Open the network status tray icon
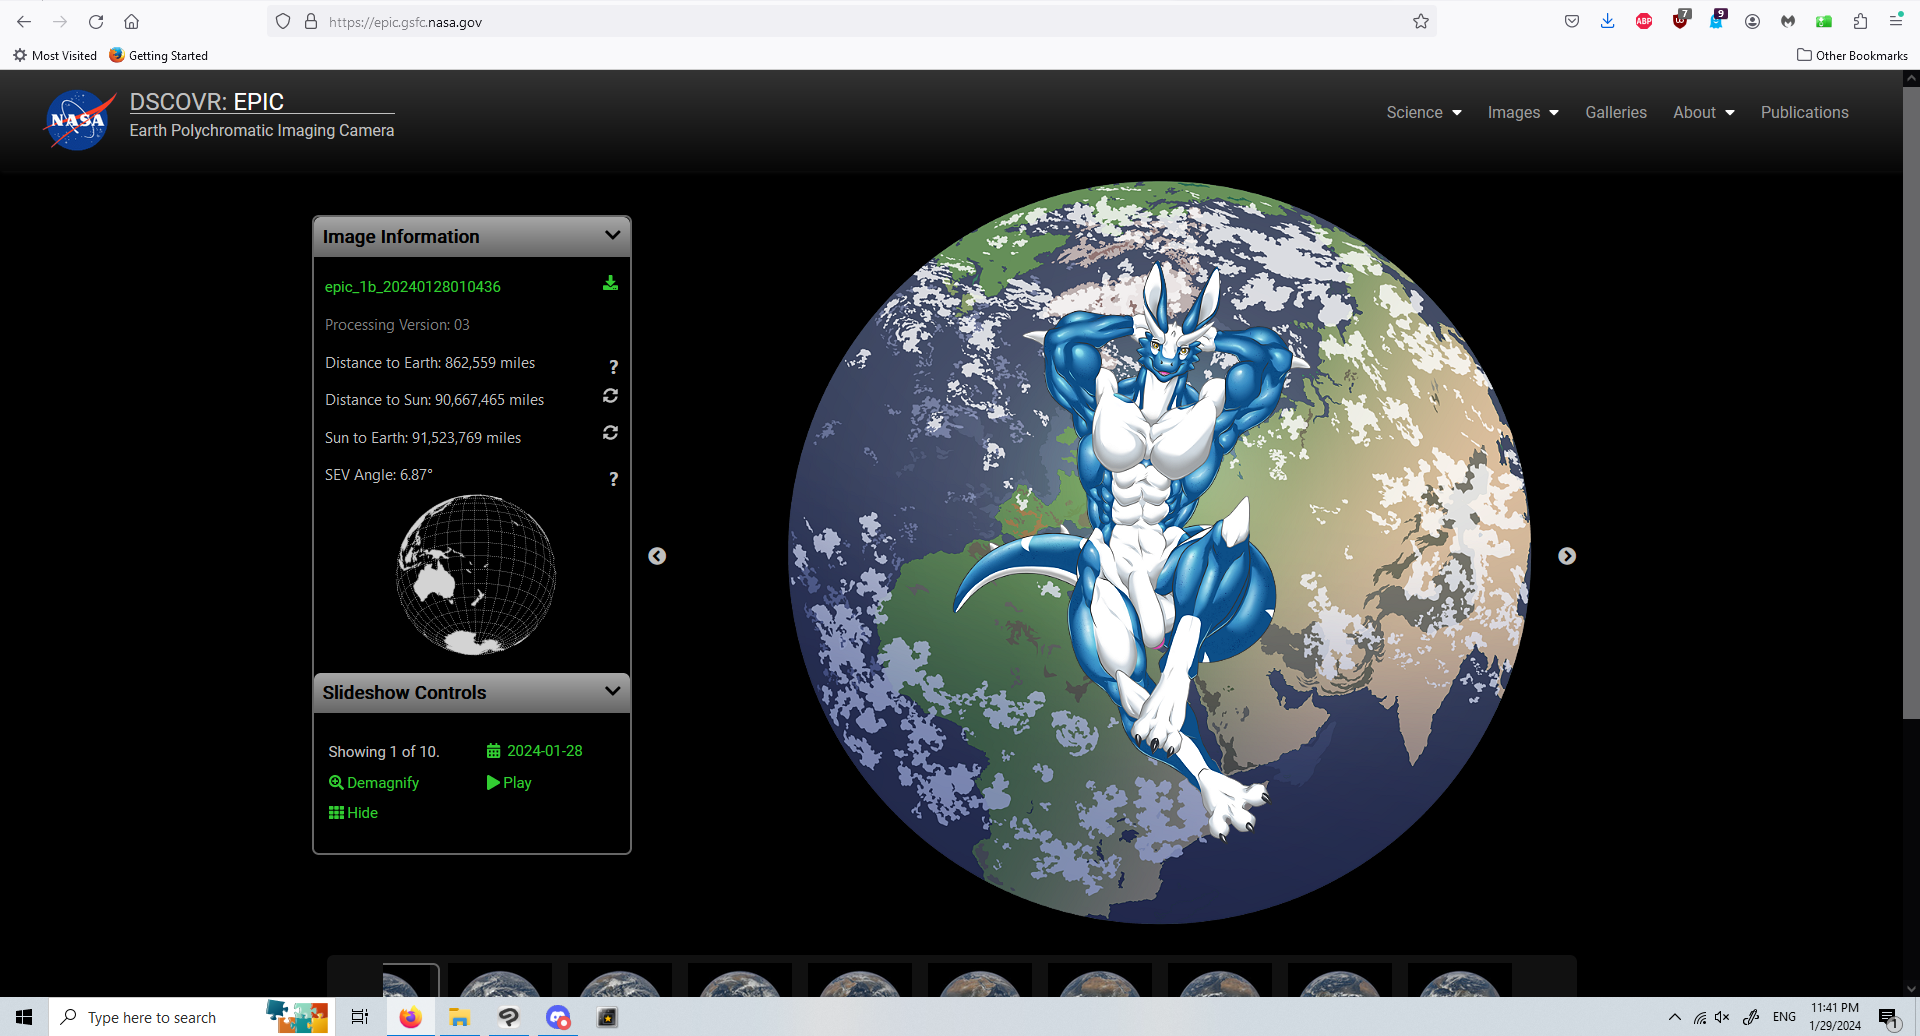The height and width of the screenshot is (1036, 1920). (1700, 1017)
